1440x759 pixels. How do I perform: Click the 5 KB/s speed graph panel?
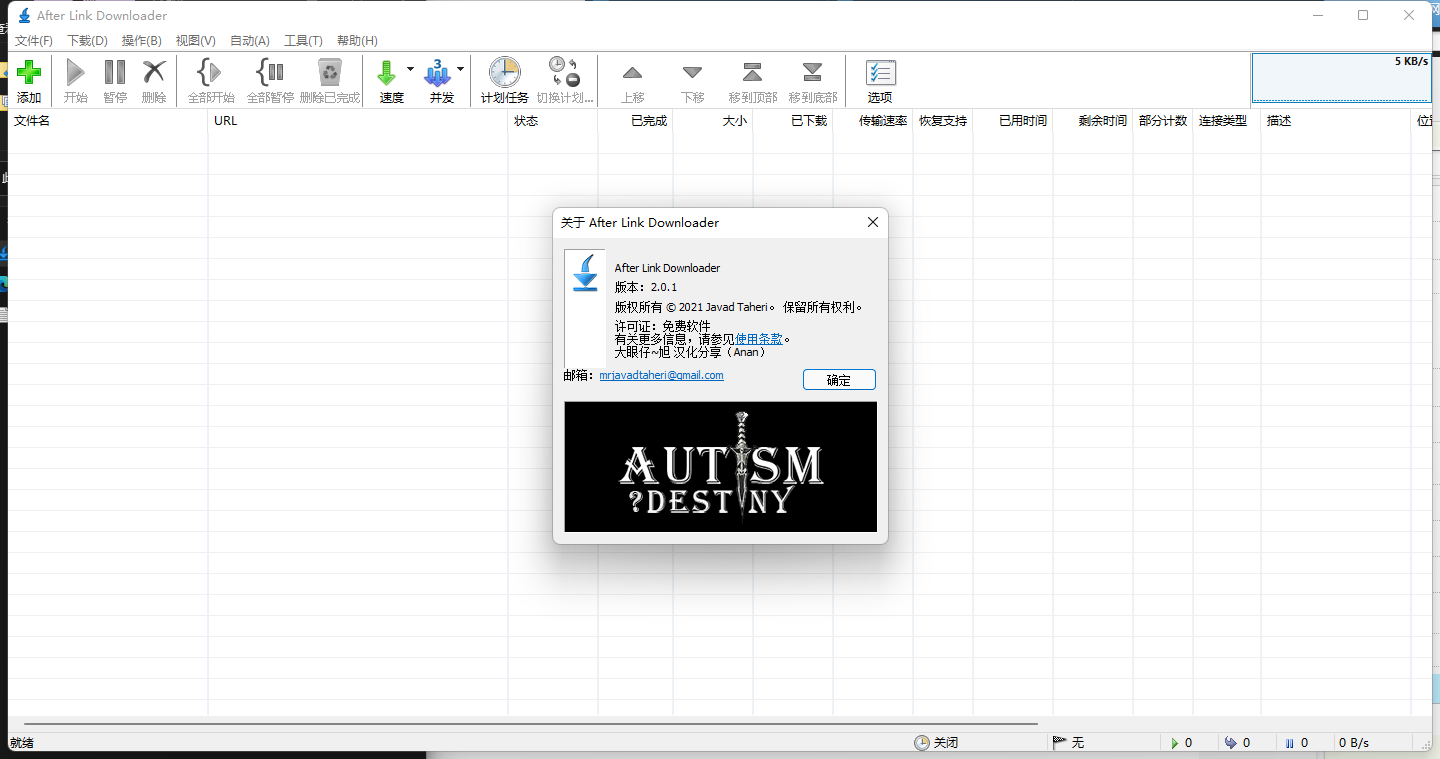(1341, 78)
